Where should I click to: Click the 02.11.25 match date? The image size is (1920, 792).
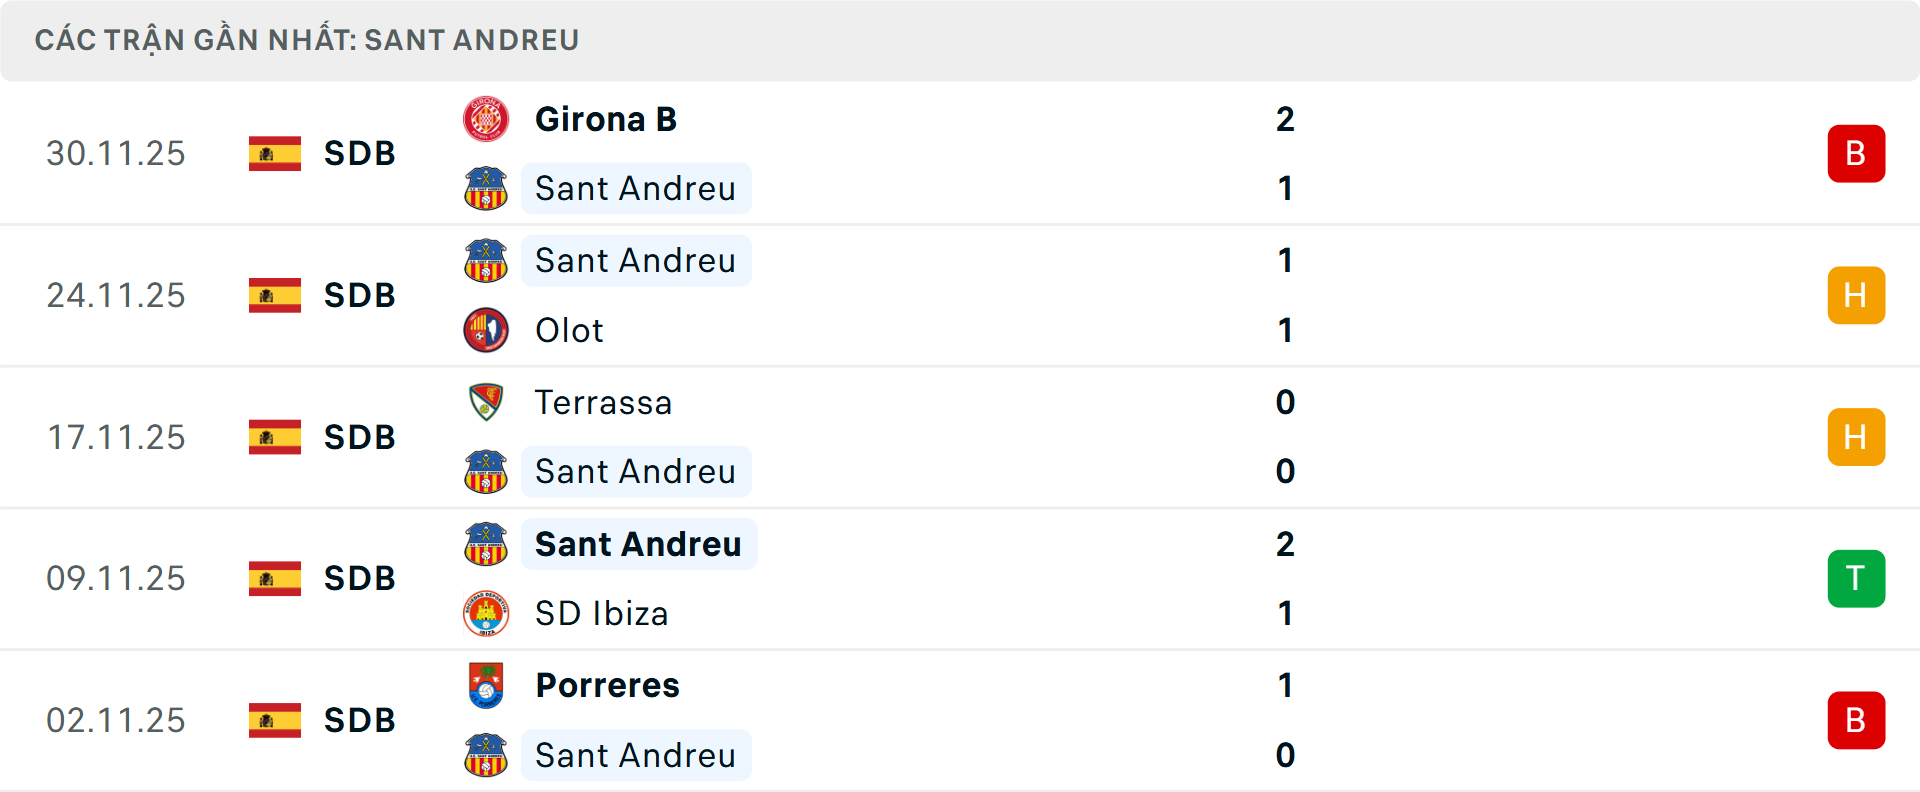click(x=116, y=720)
